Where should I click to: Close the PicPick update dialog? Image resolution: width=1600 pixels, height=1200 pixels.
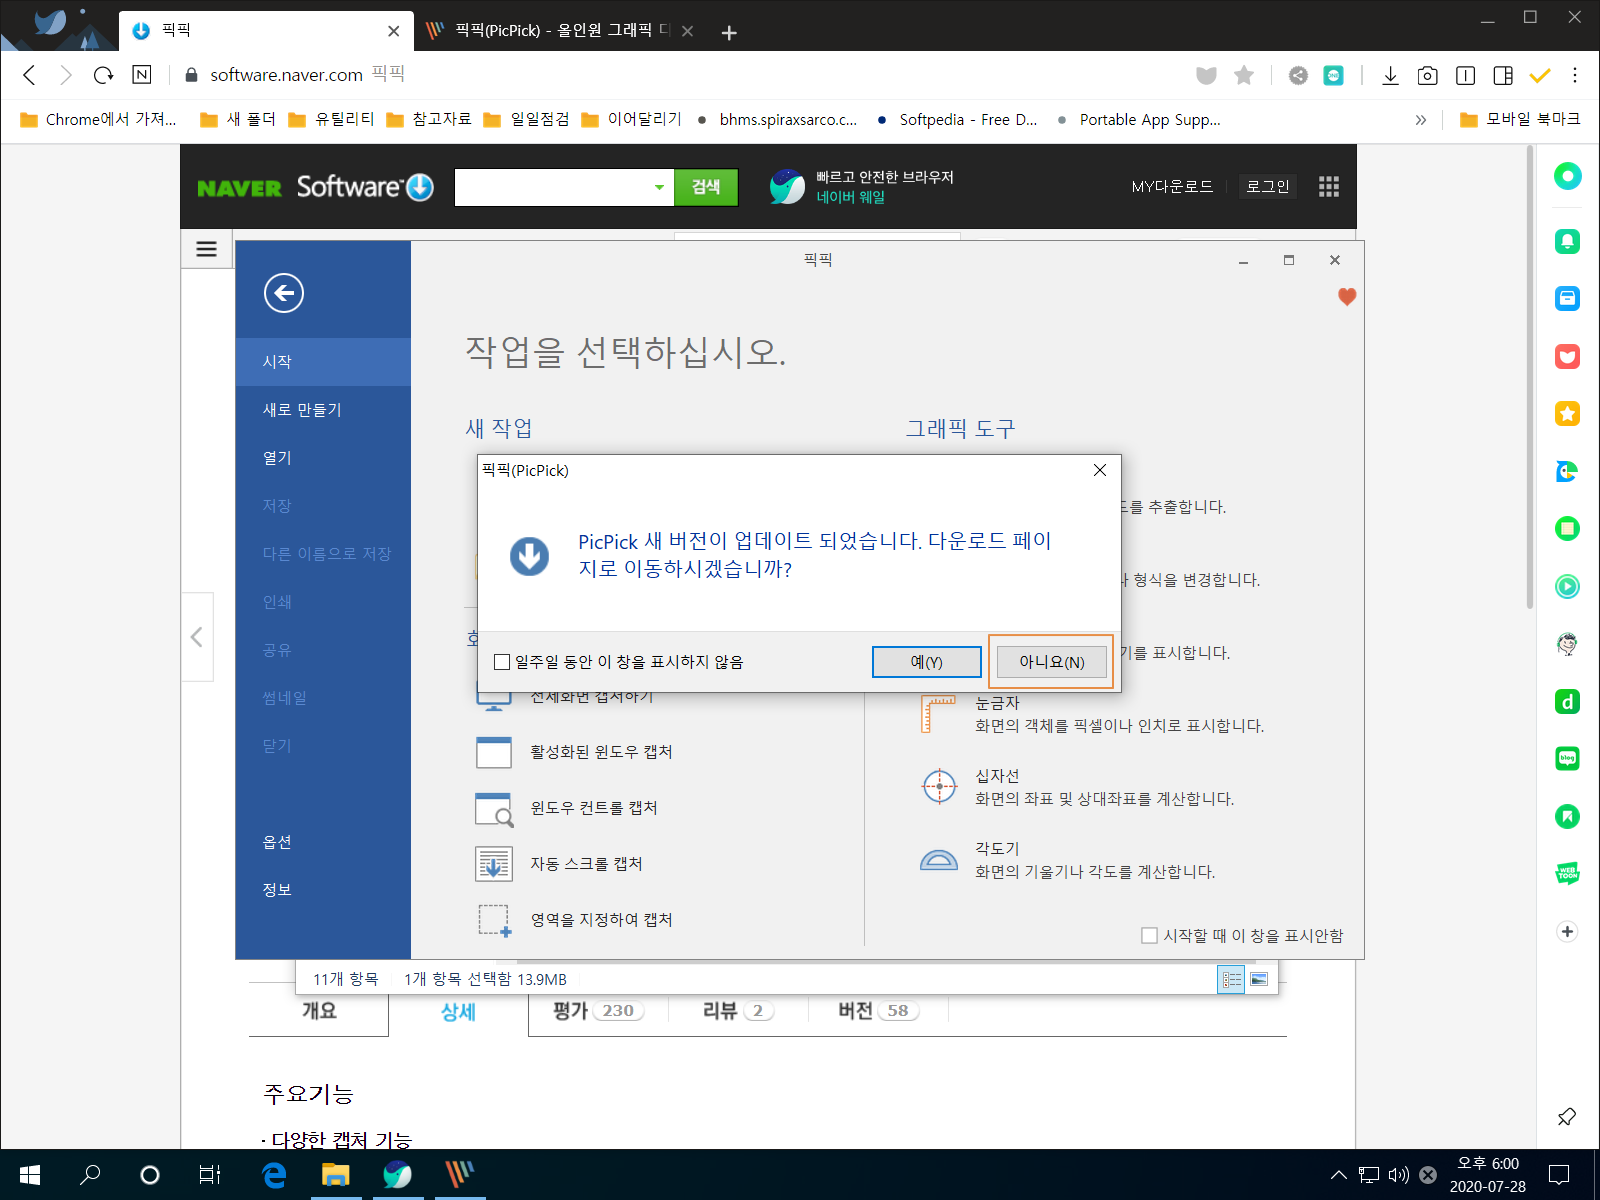(1099, 470)
